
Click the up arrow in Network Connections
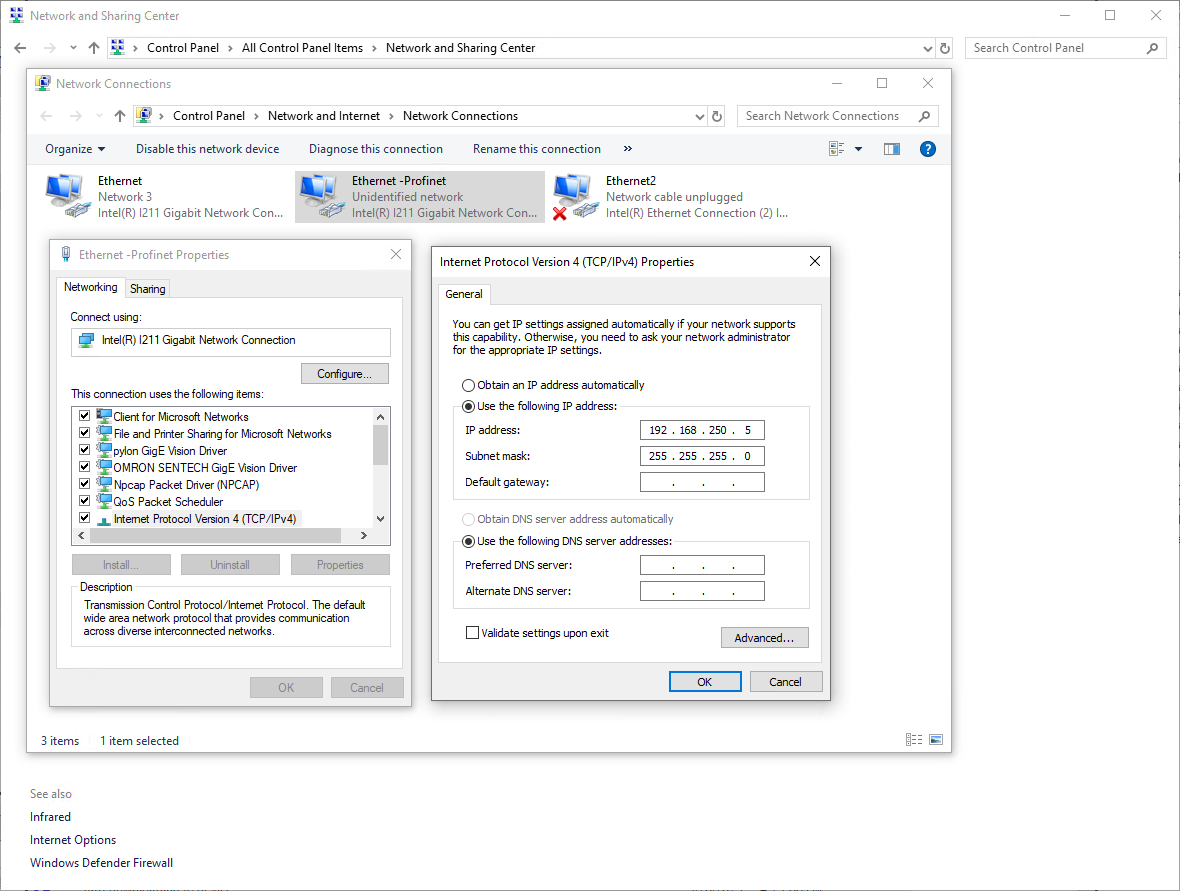[120, 116]
